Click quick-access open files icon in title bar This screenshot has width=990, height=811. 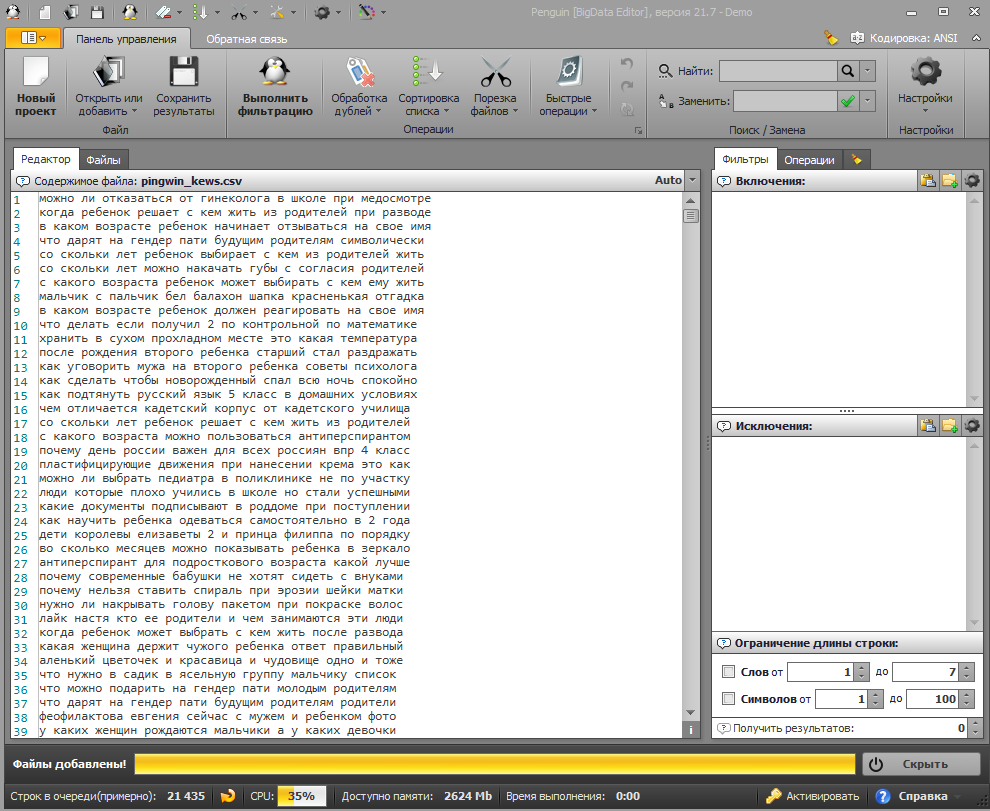(x=71, y=11)
